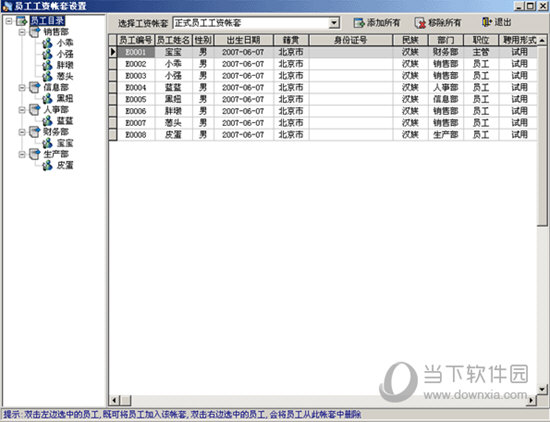550x422 pixels.
Task: Click the person icon beside 葱头 in tree
Action: click(x=47, y=76)
